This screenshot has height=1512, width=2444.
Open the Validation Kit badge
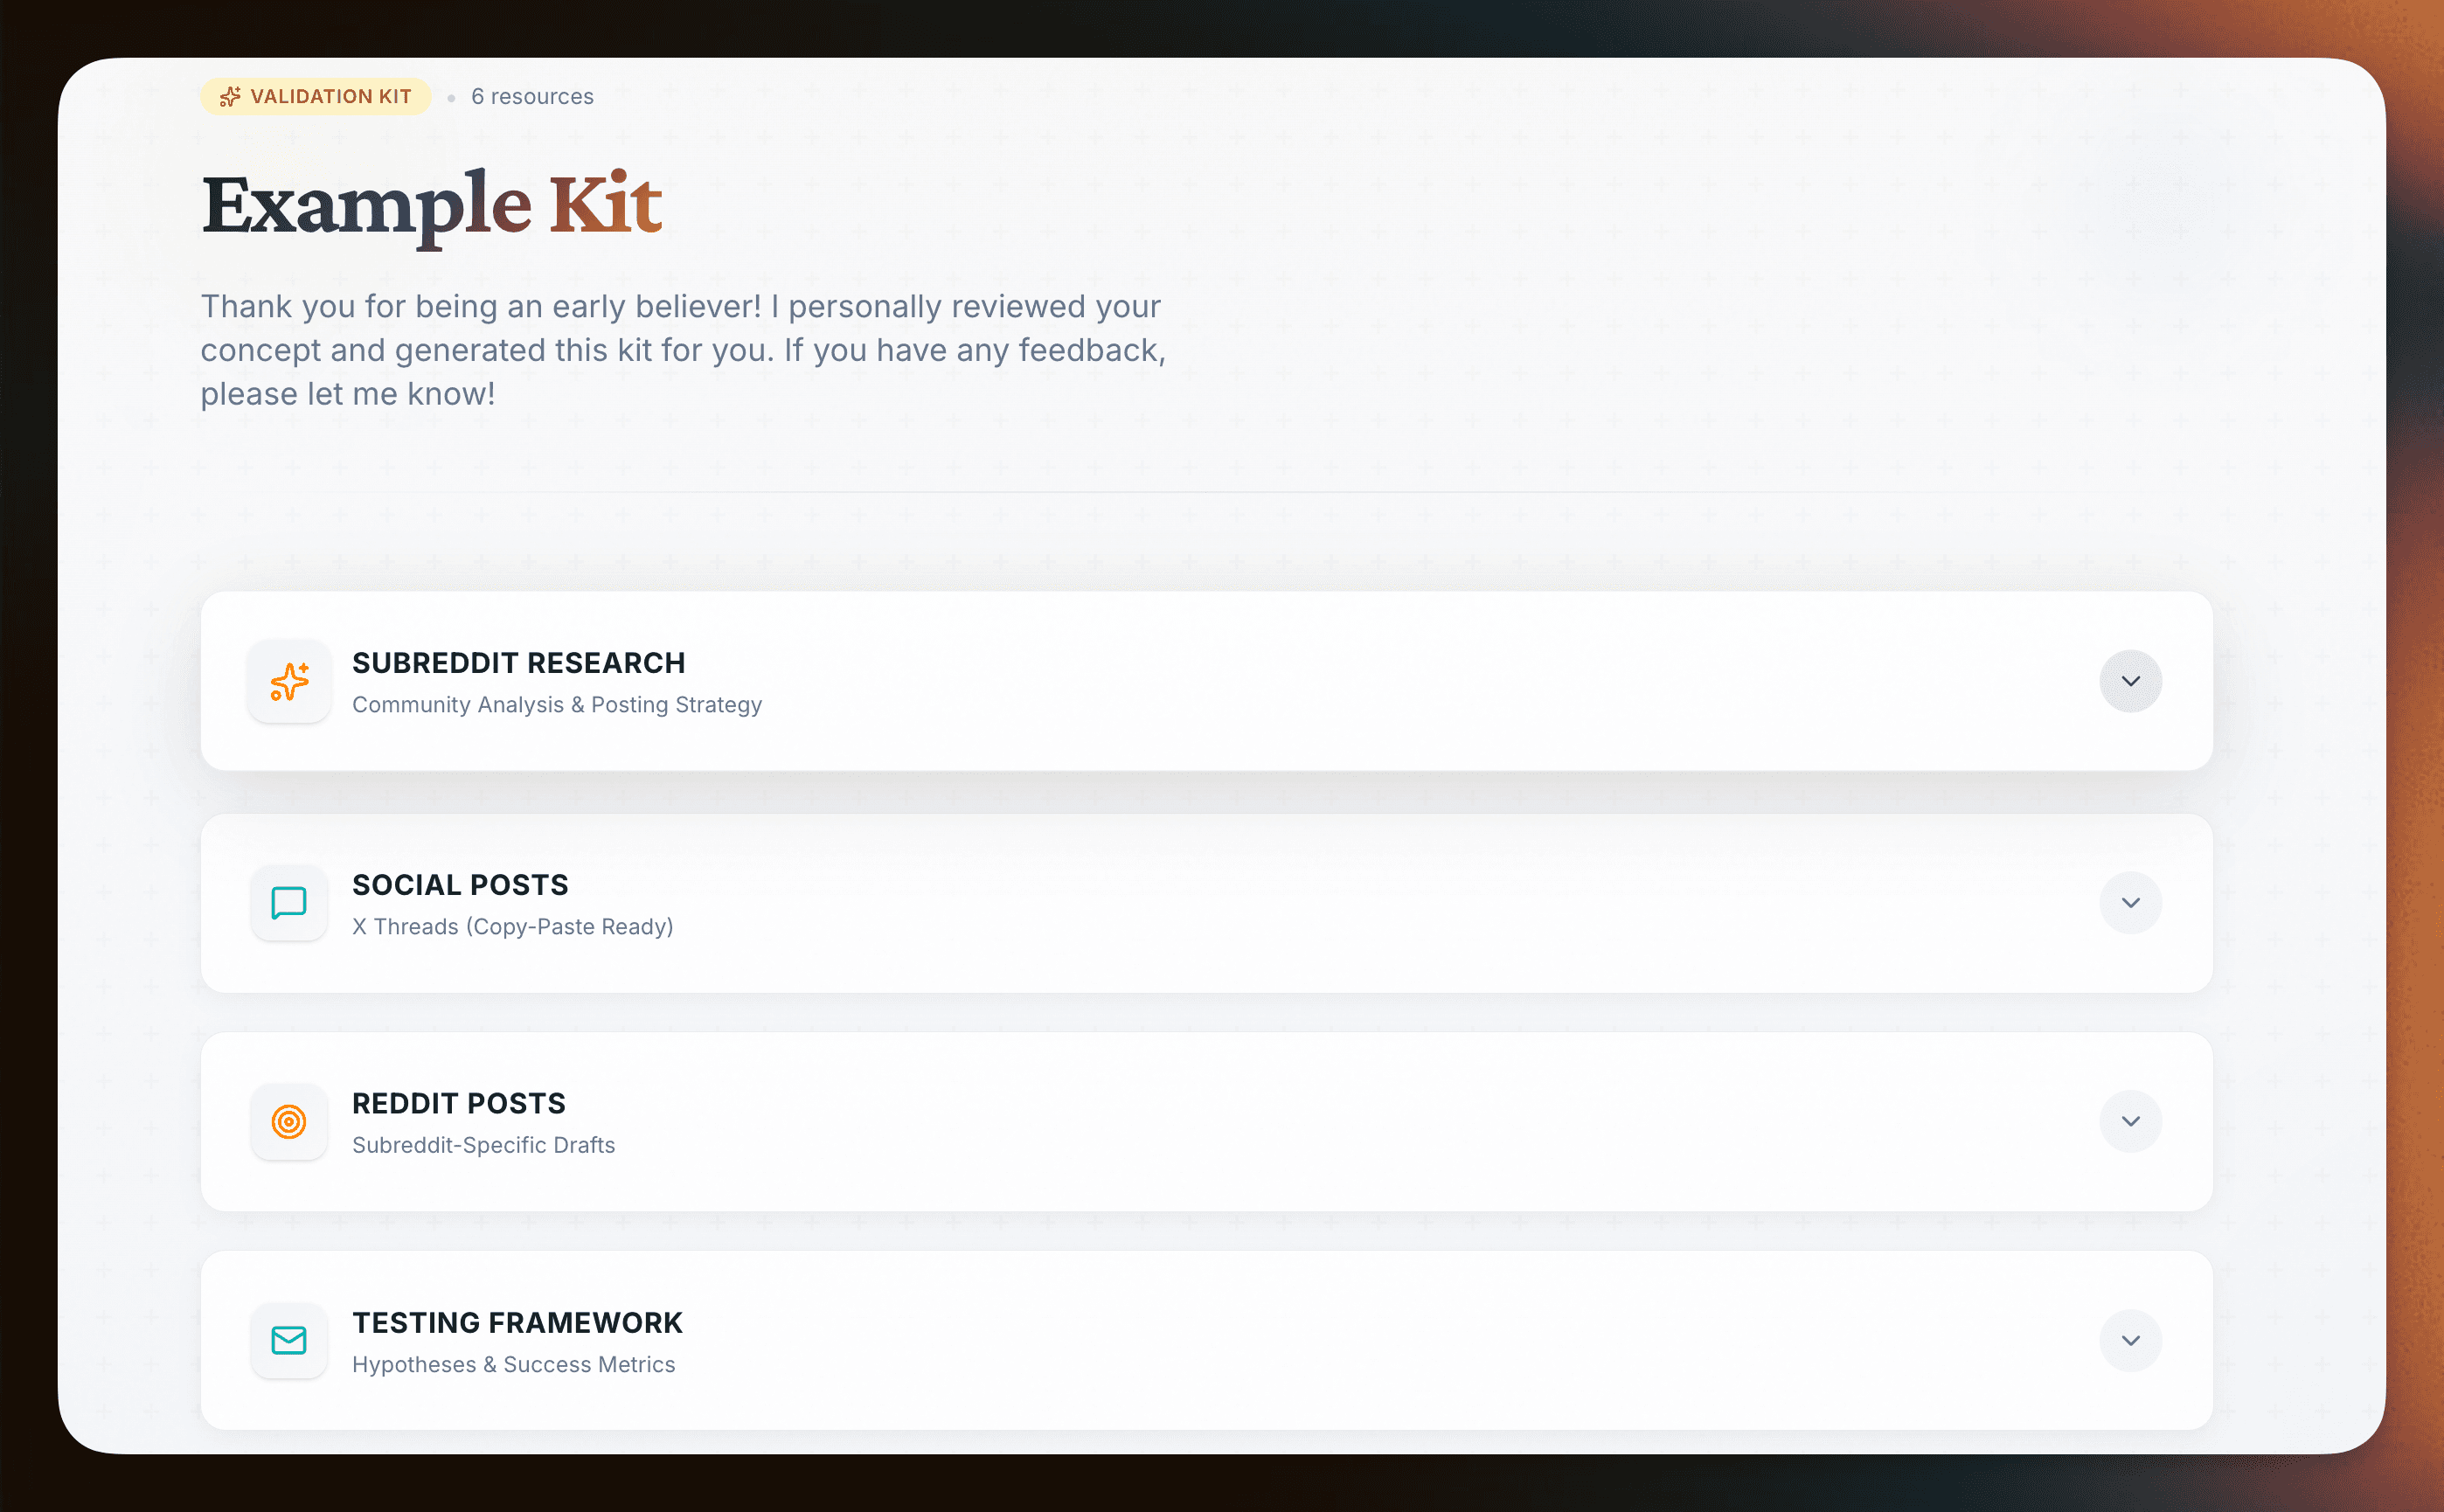pyautogui.click(x=315, y=96)
